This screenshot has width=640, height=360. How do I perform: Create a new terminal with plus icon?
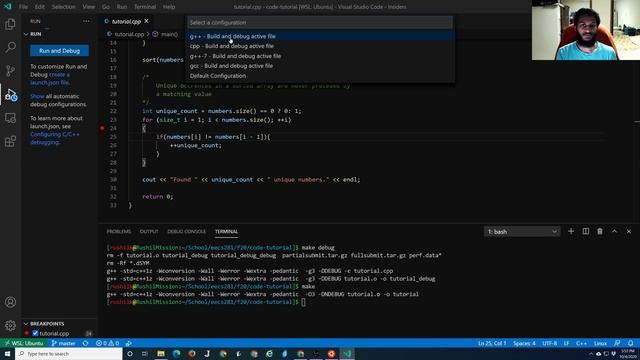point(571,231)
